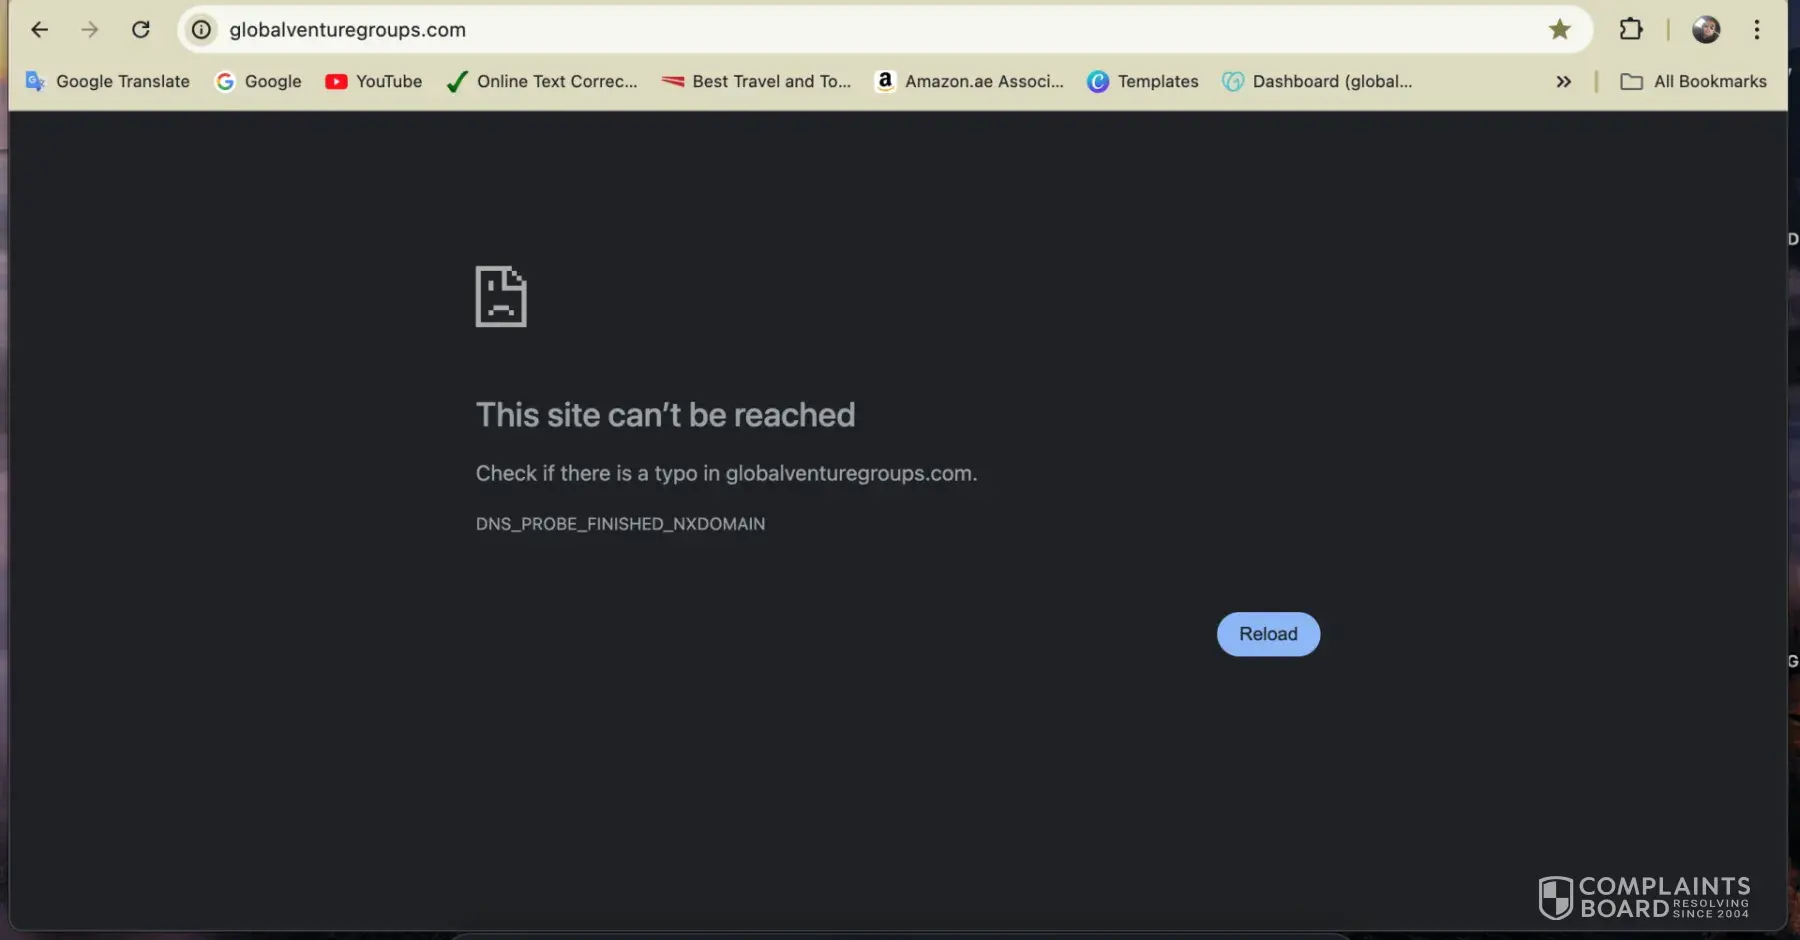Image resolution: width=1800 pixels, height=940 pixels.
Task: Click the bookmark star icon
Action: coord(1560,30)
